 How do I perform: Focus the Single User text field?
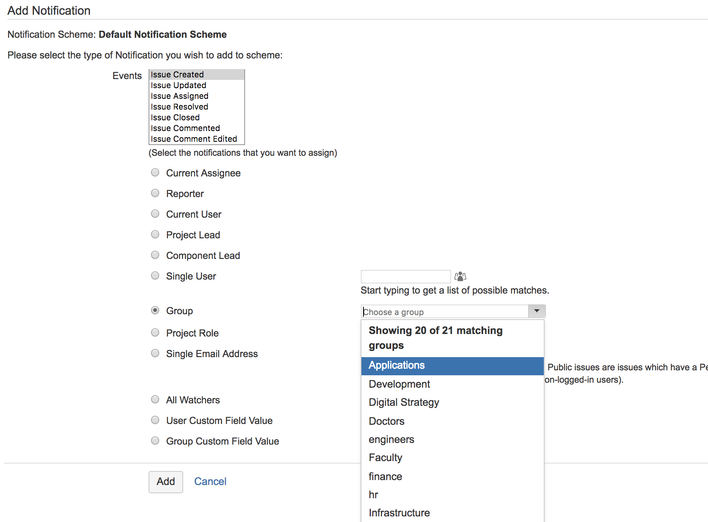tap(405, 276)
